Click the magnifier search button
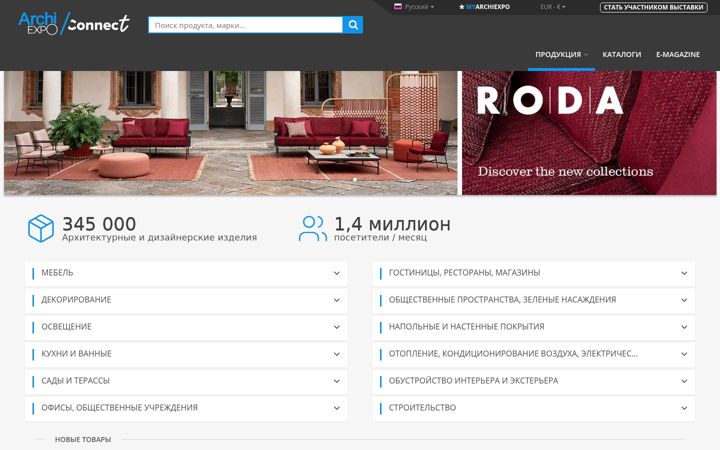Viewport: 720px width, 450px height. click(x=353, y=25)
